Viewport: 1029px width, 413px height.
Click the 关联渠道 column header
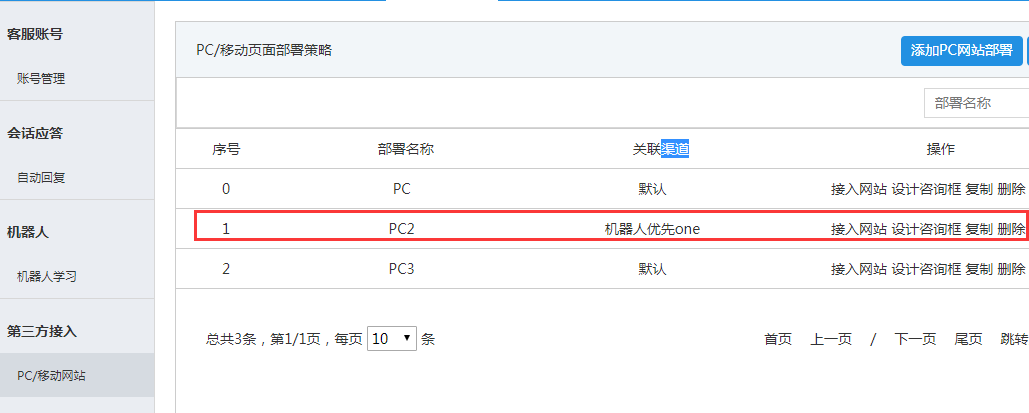661,149
